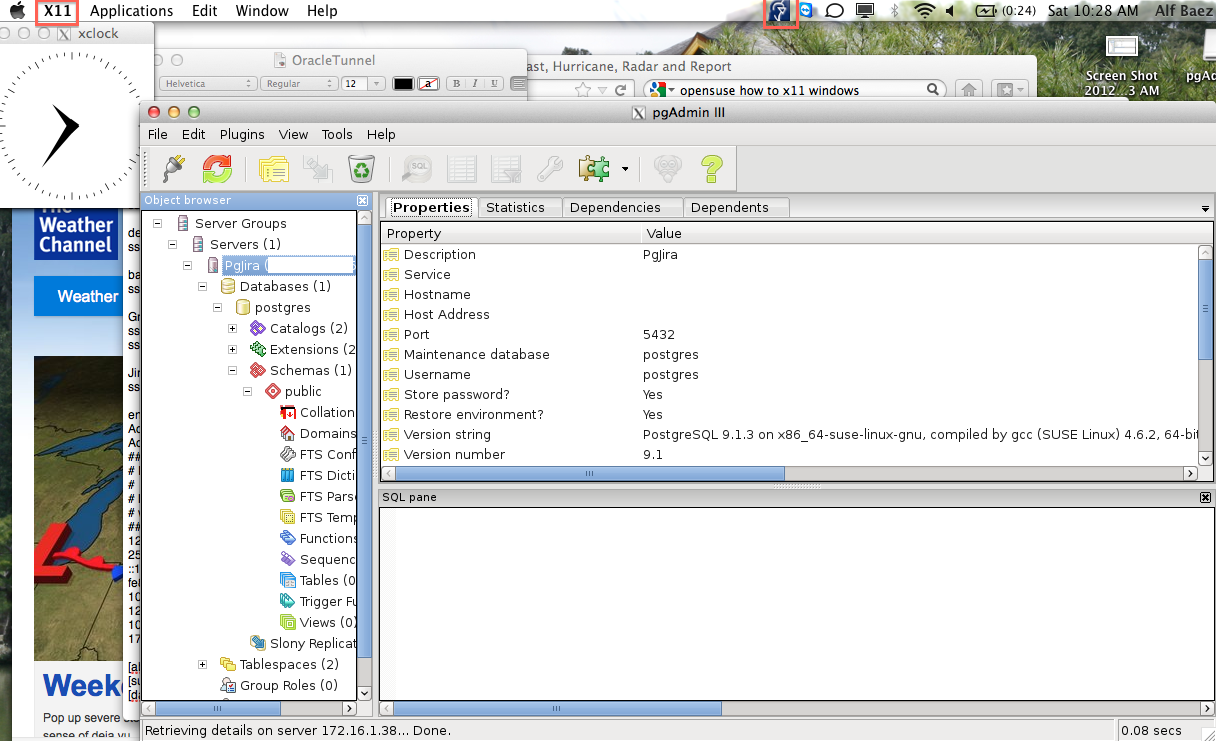Open the pgAdmin Plugins menu

242,134
